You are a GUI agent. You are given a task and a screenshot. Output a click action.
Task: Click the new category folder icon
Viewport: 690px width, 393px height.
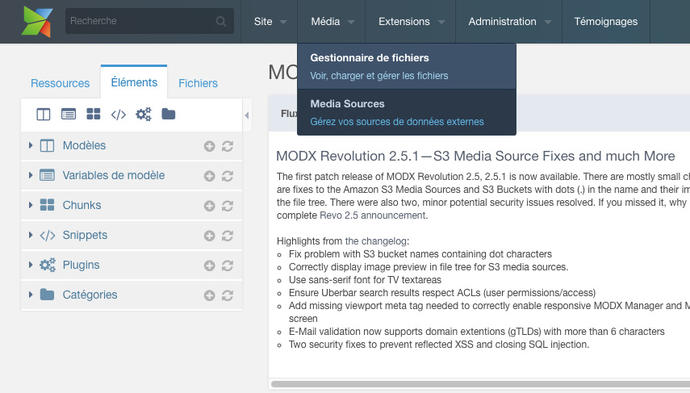point(169,114)
